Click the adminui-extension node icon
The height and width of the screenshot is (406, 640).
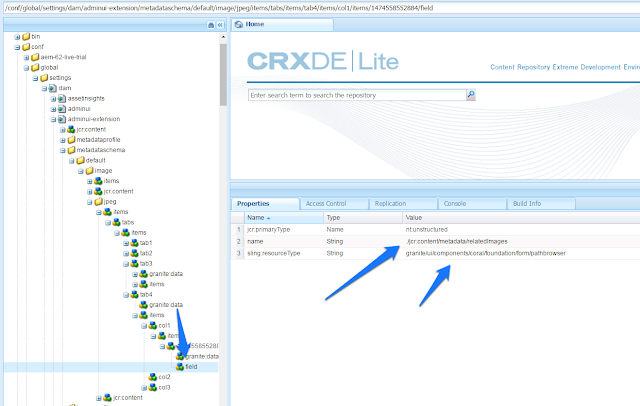62,119
